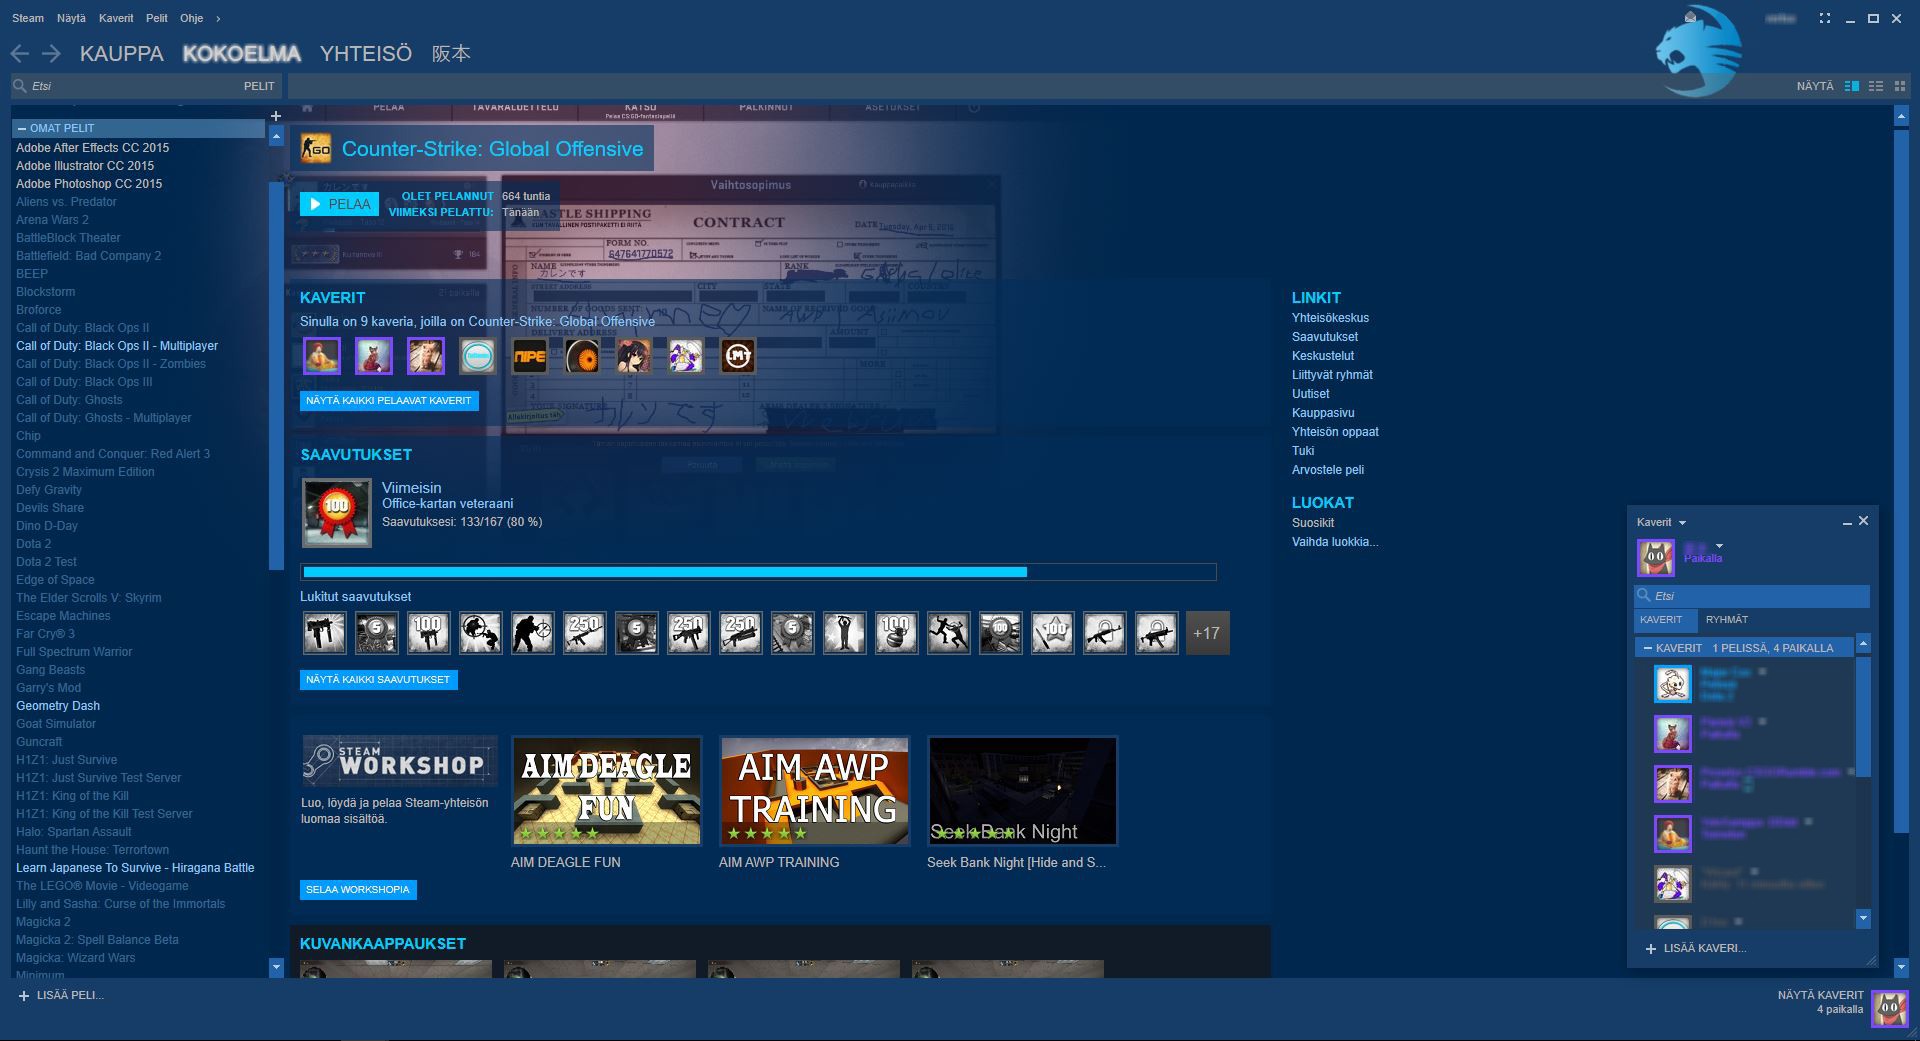Launch Big Picture mode icon
Screen dimensions: 1920x1041
pos(1825,18)
